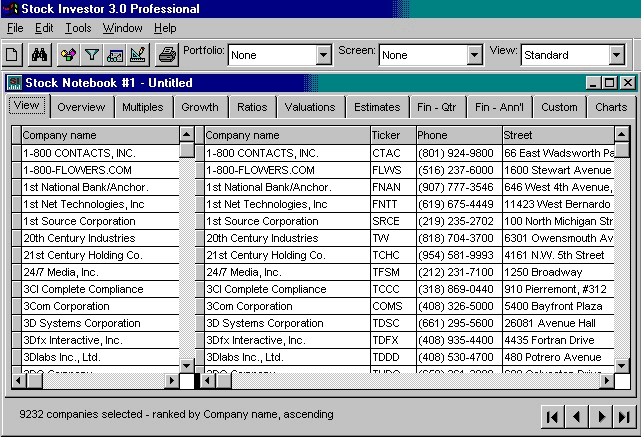This screenshot has width=641, height=437.
Task: Click the colorful portfolio shapes icon
Action: click(x=68, y=54)
